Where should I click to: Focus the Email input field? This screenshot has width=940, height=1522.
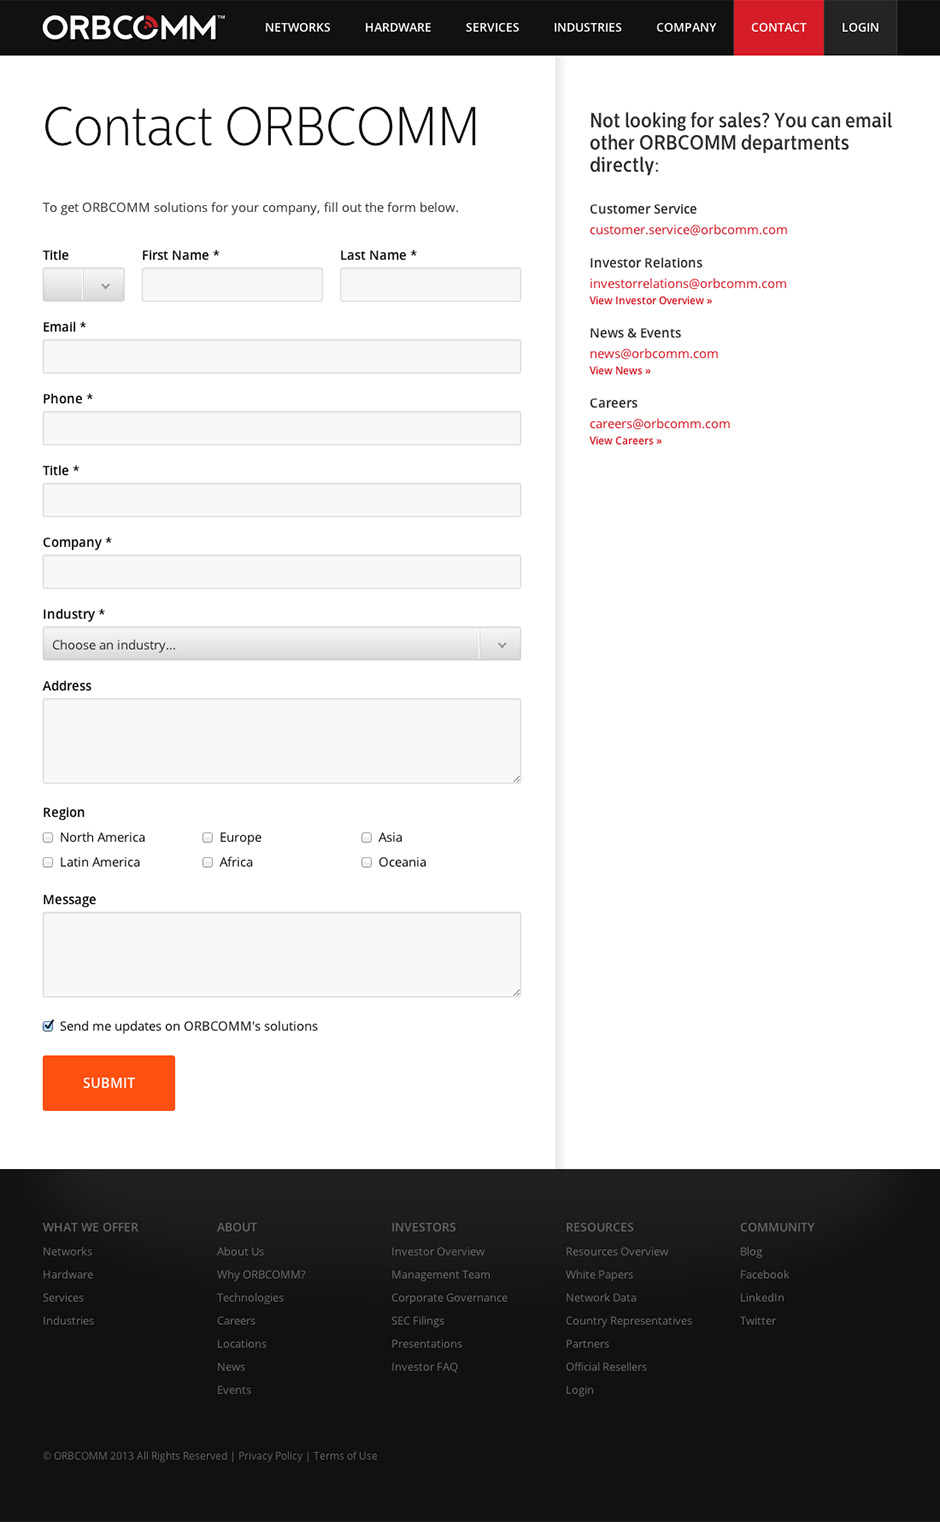tap(282, 357)
